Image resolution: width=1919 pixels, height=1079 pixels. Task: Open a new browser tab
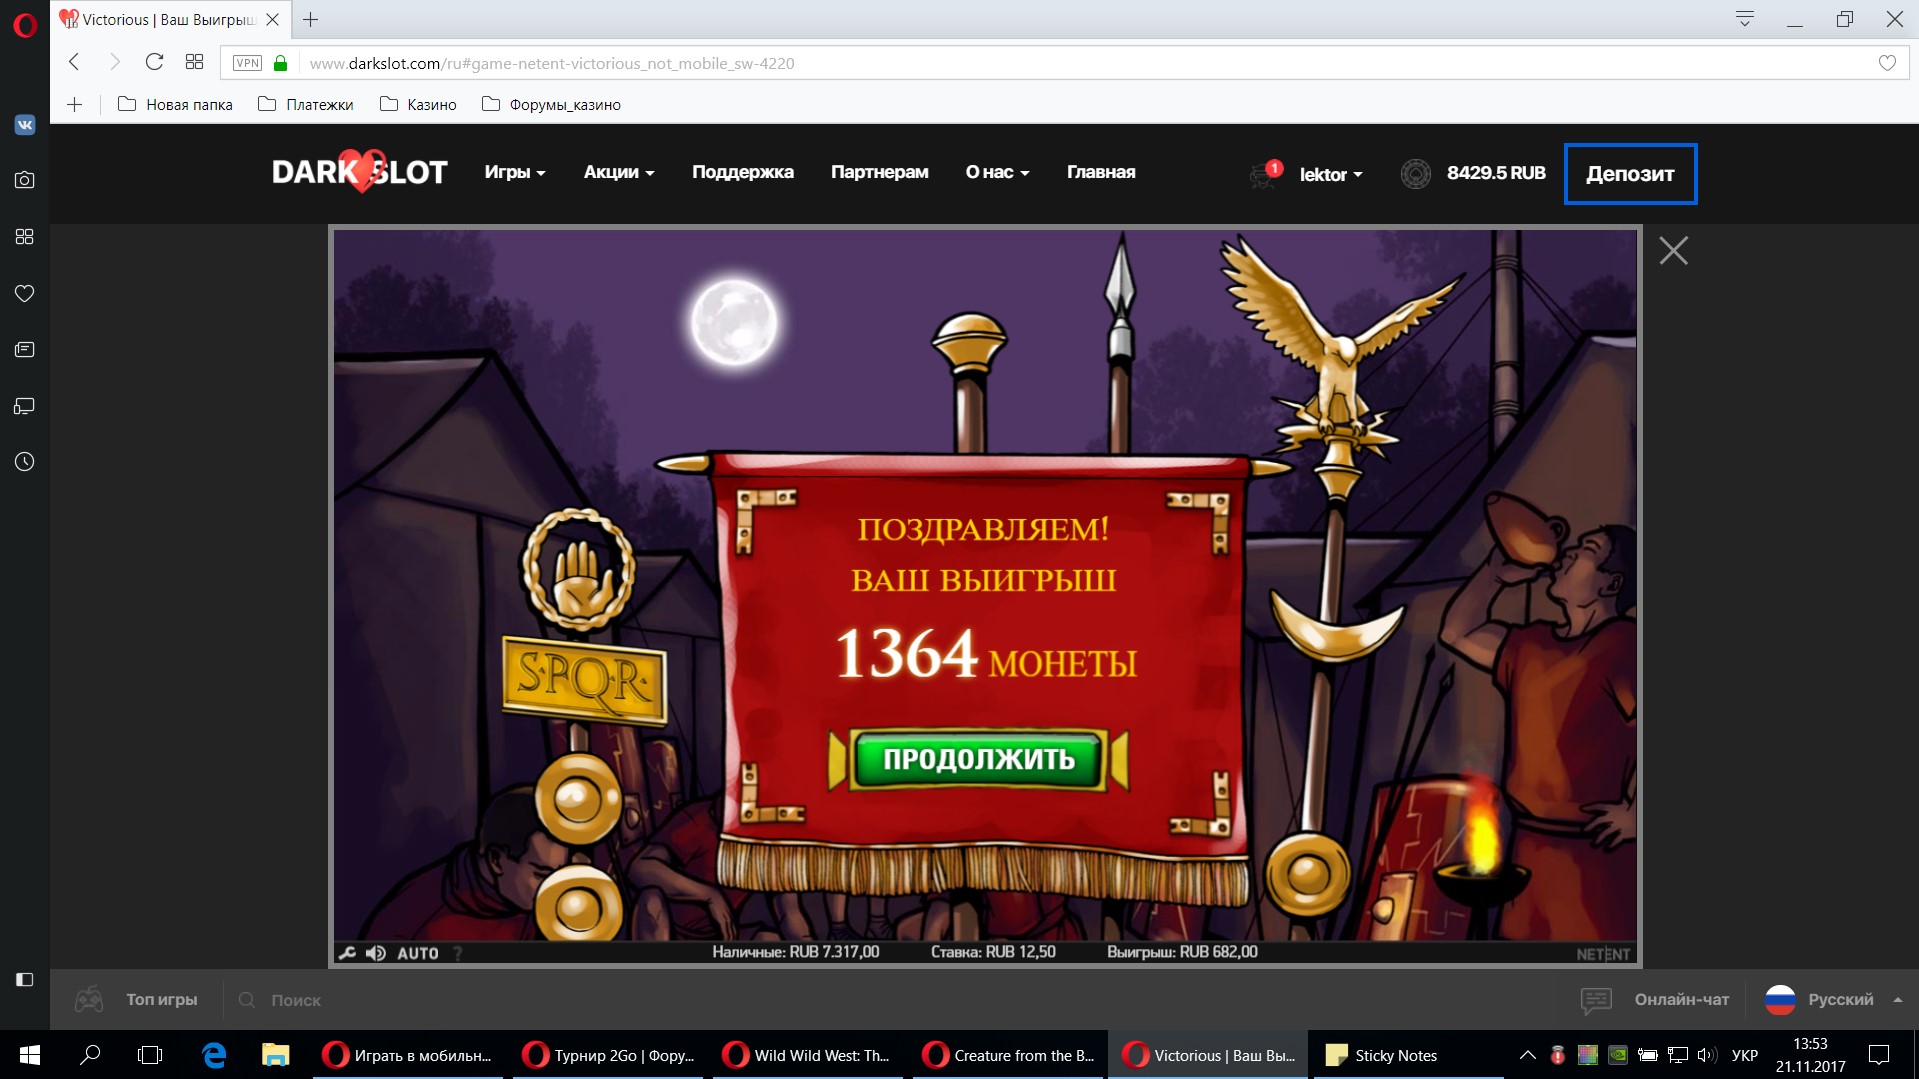pos(311,19)
